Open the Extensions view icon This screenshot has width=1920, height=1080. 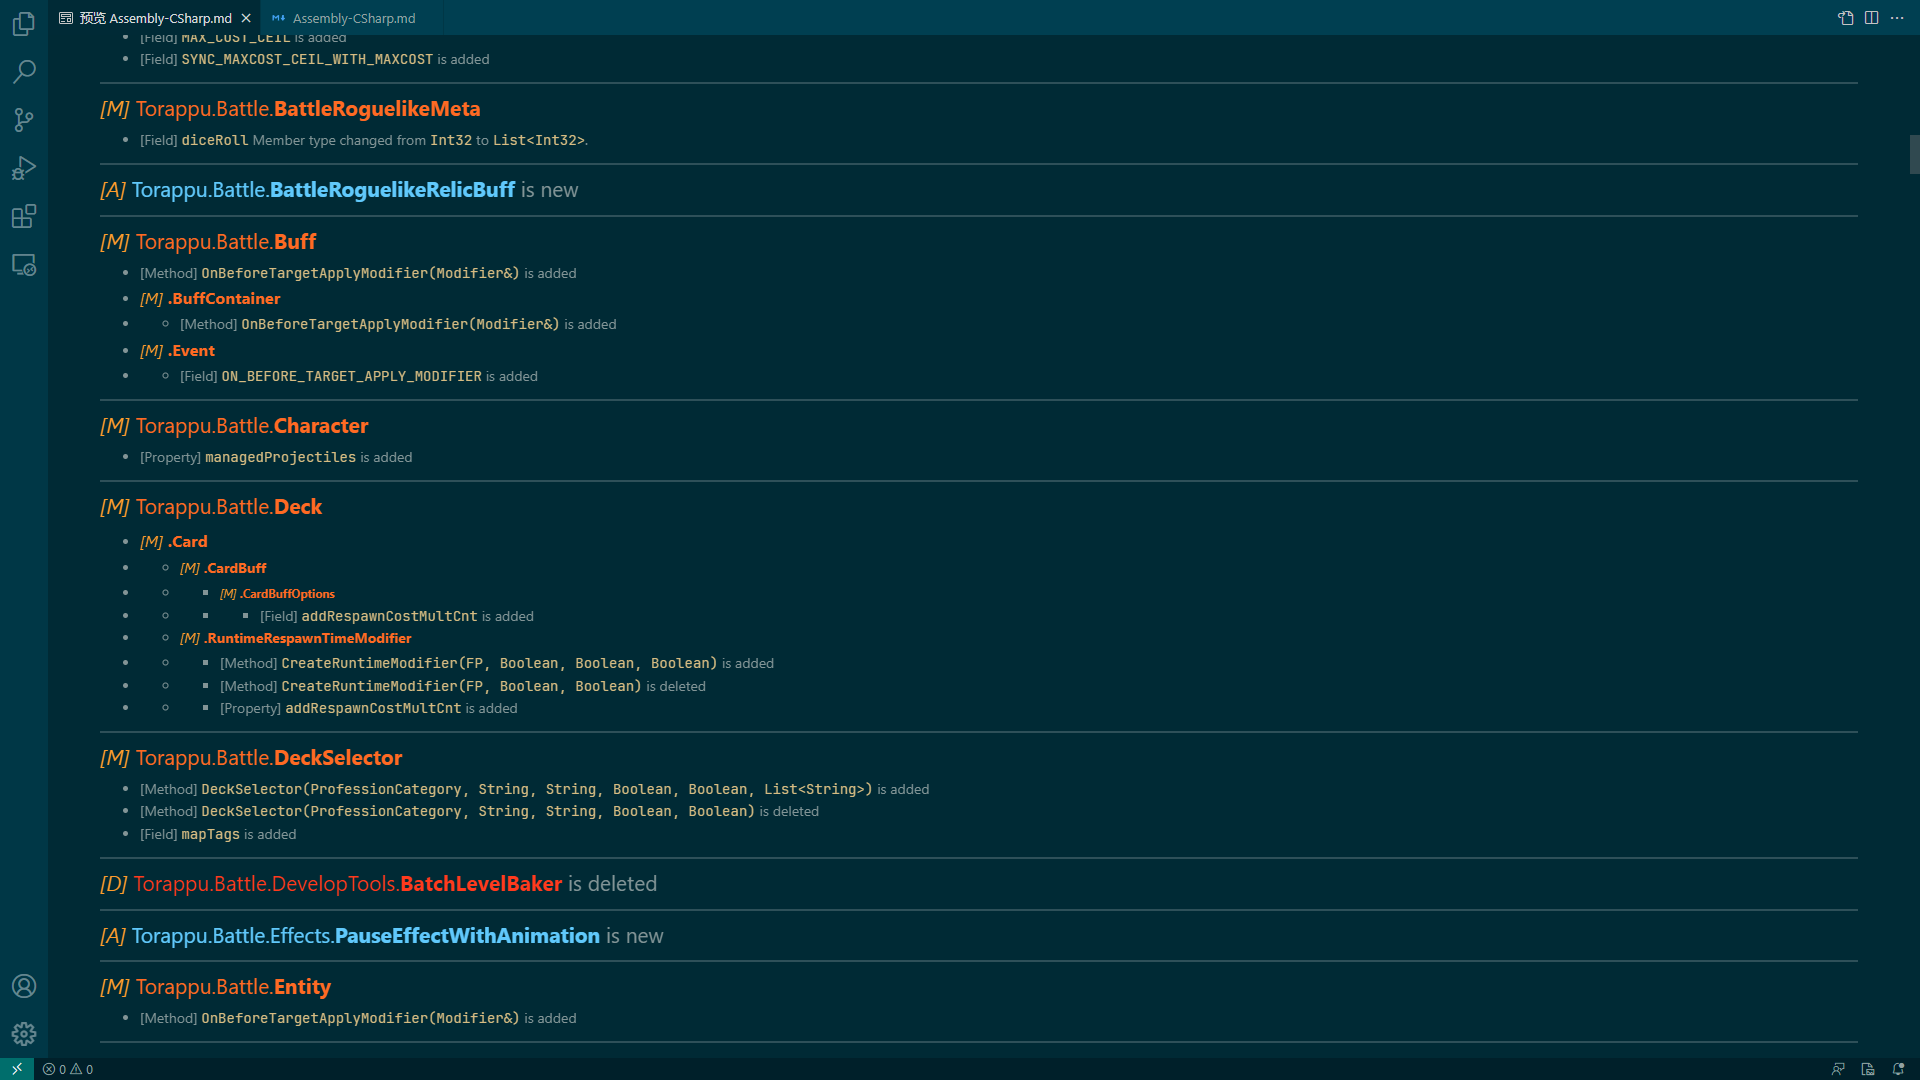tap(24, 216)
